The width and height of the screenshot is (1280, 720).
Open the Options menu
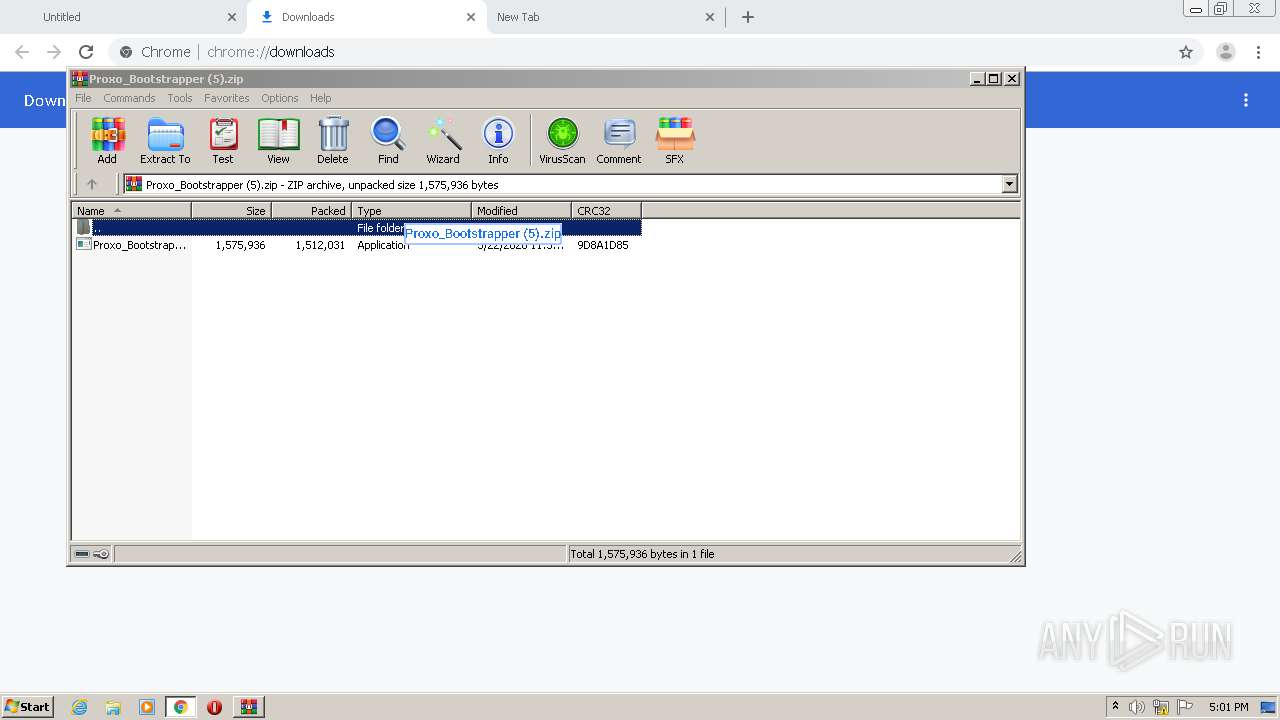point(280,98)
